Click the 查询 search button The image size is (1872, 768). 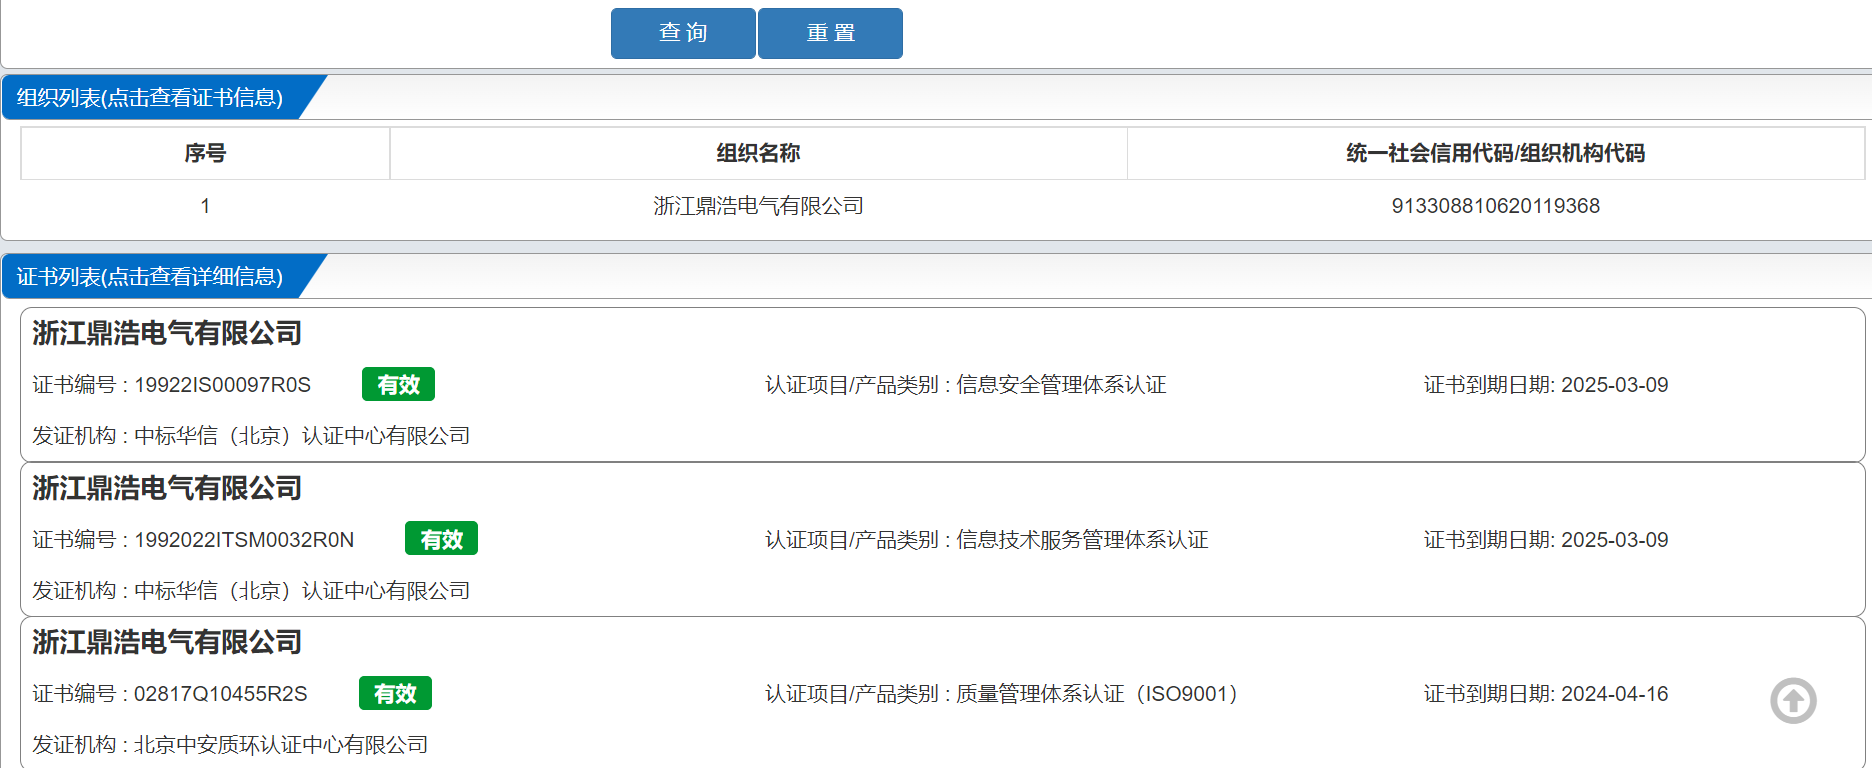click(683, 33)
